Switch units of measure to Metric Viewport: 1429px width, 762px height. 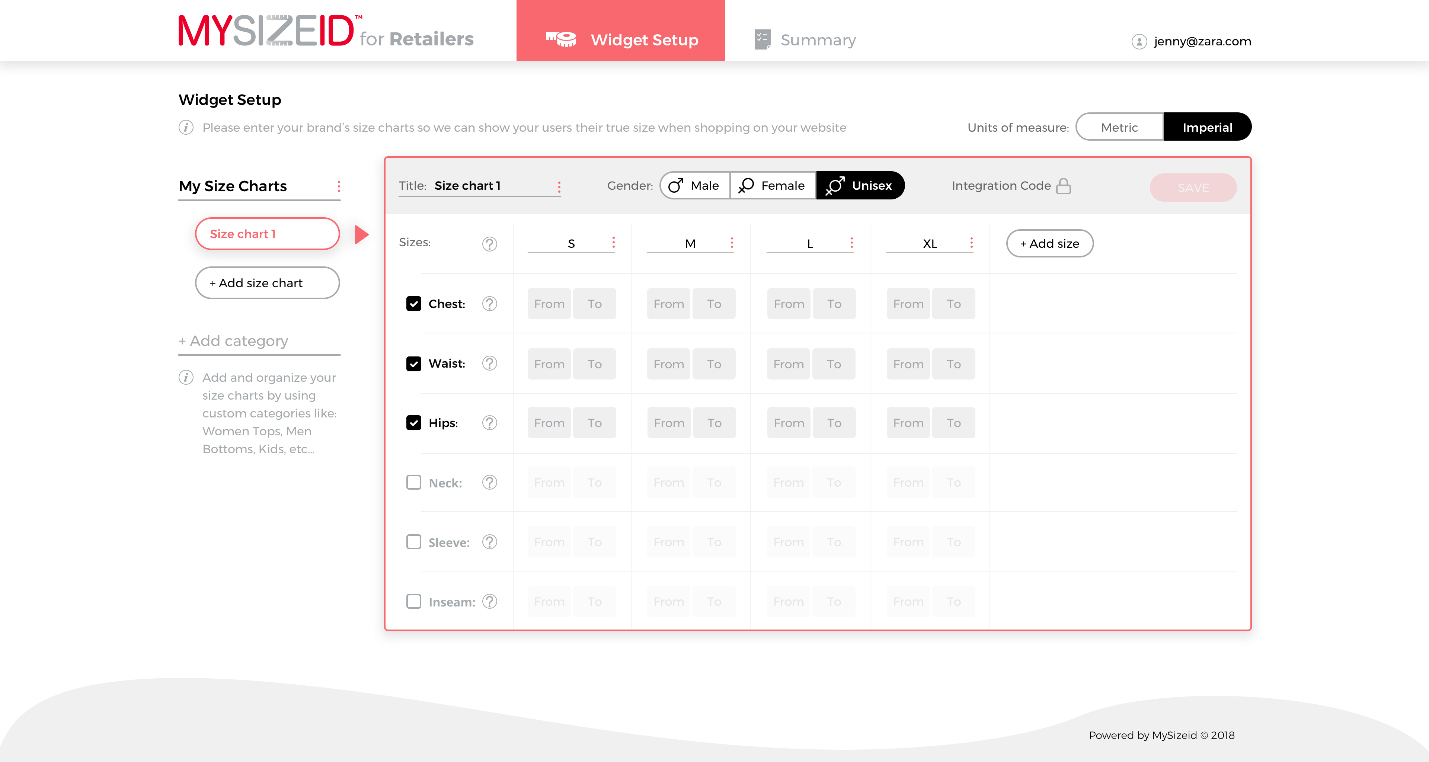(1119, 127)
